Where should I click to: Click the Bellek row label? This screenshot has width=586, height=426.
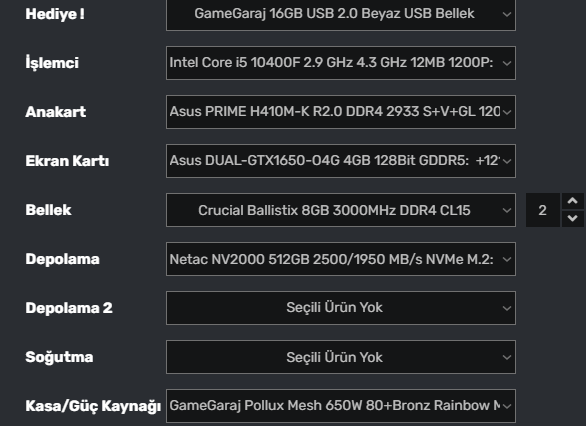point(48,210)
